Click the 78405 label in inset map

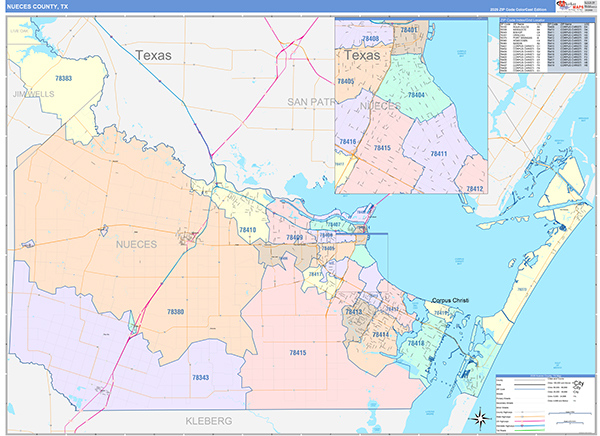pyautogui.click(x=346, y=82)
